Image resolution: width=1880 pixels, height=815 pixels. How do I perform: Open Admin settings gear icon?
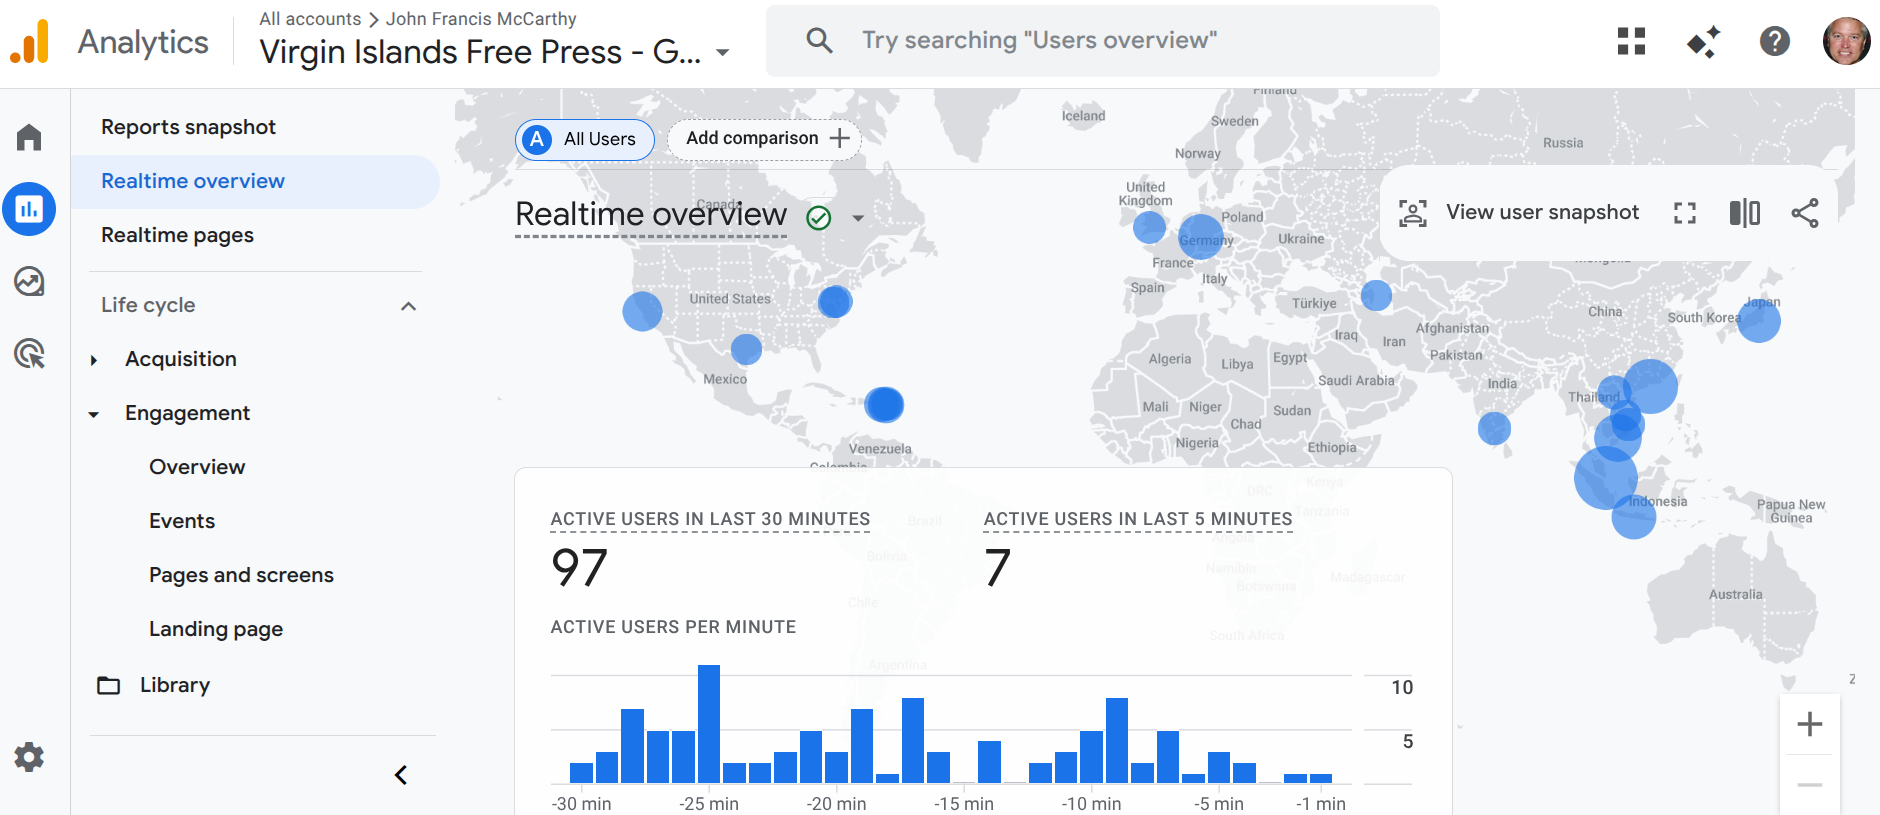[29, 757]
